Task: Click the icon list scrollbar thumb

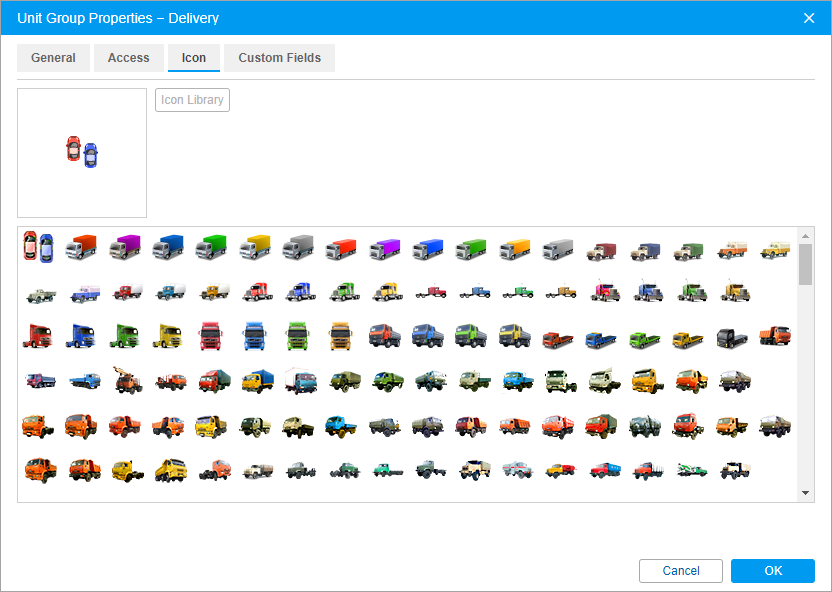Action: 805,264
